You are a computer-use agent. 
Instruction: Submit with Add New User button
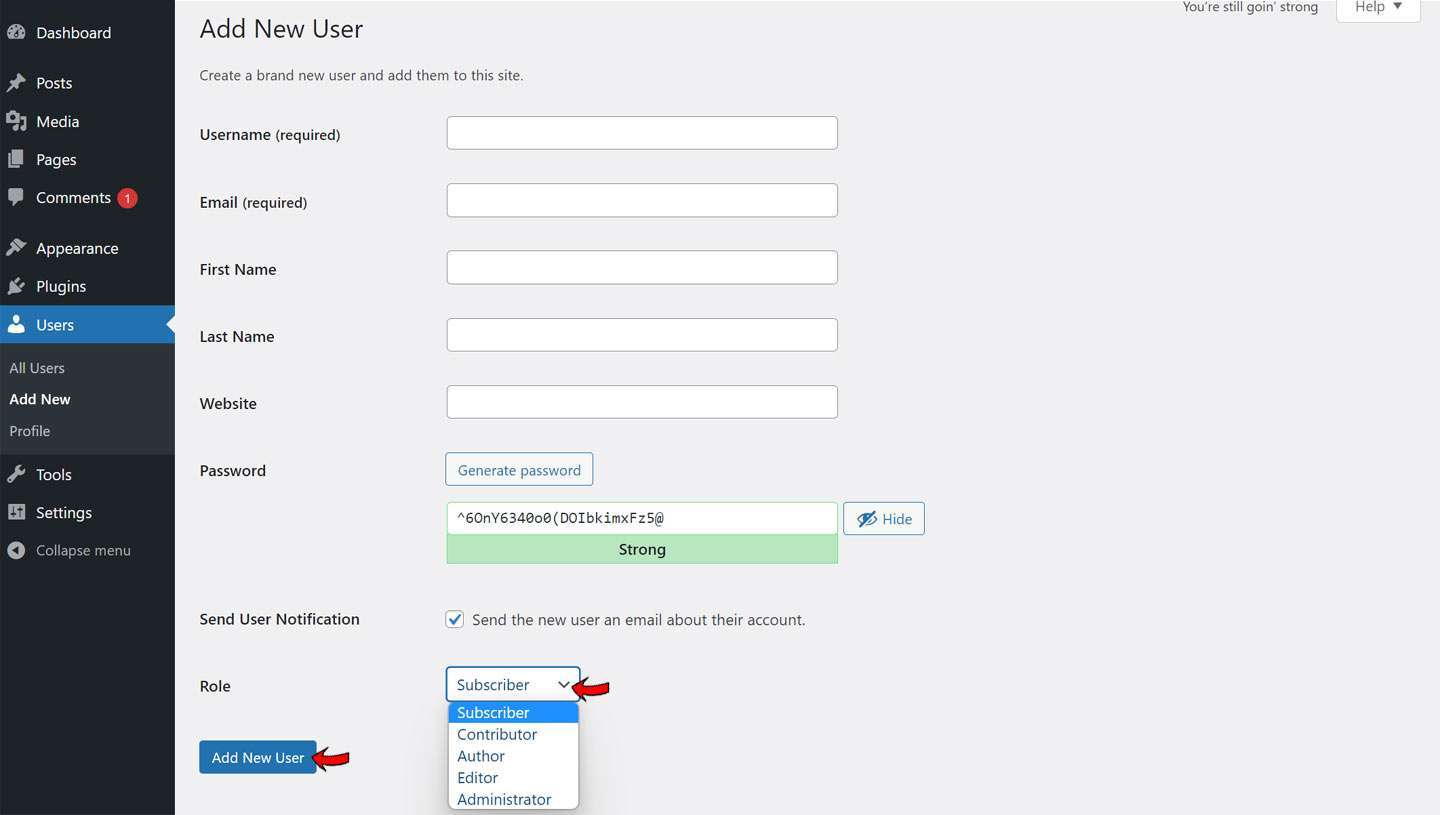tap(258, 757)
